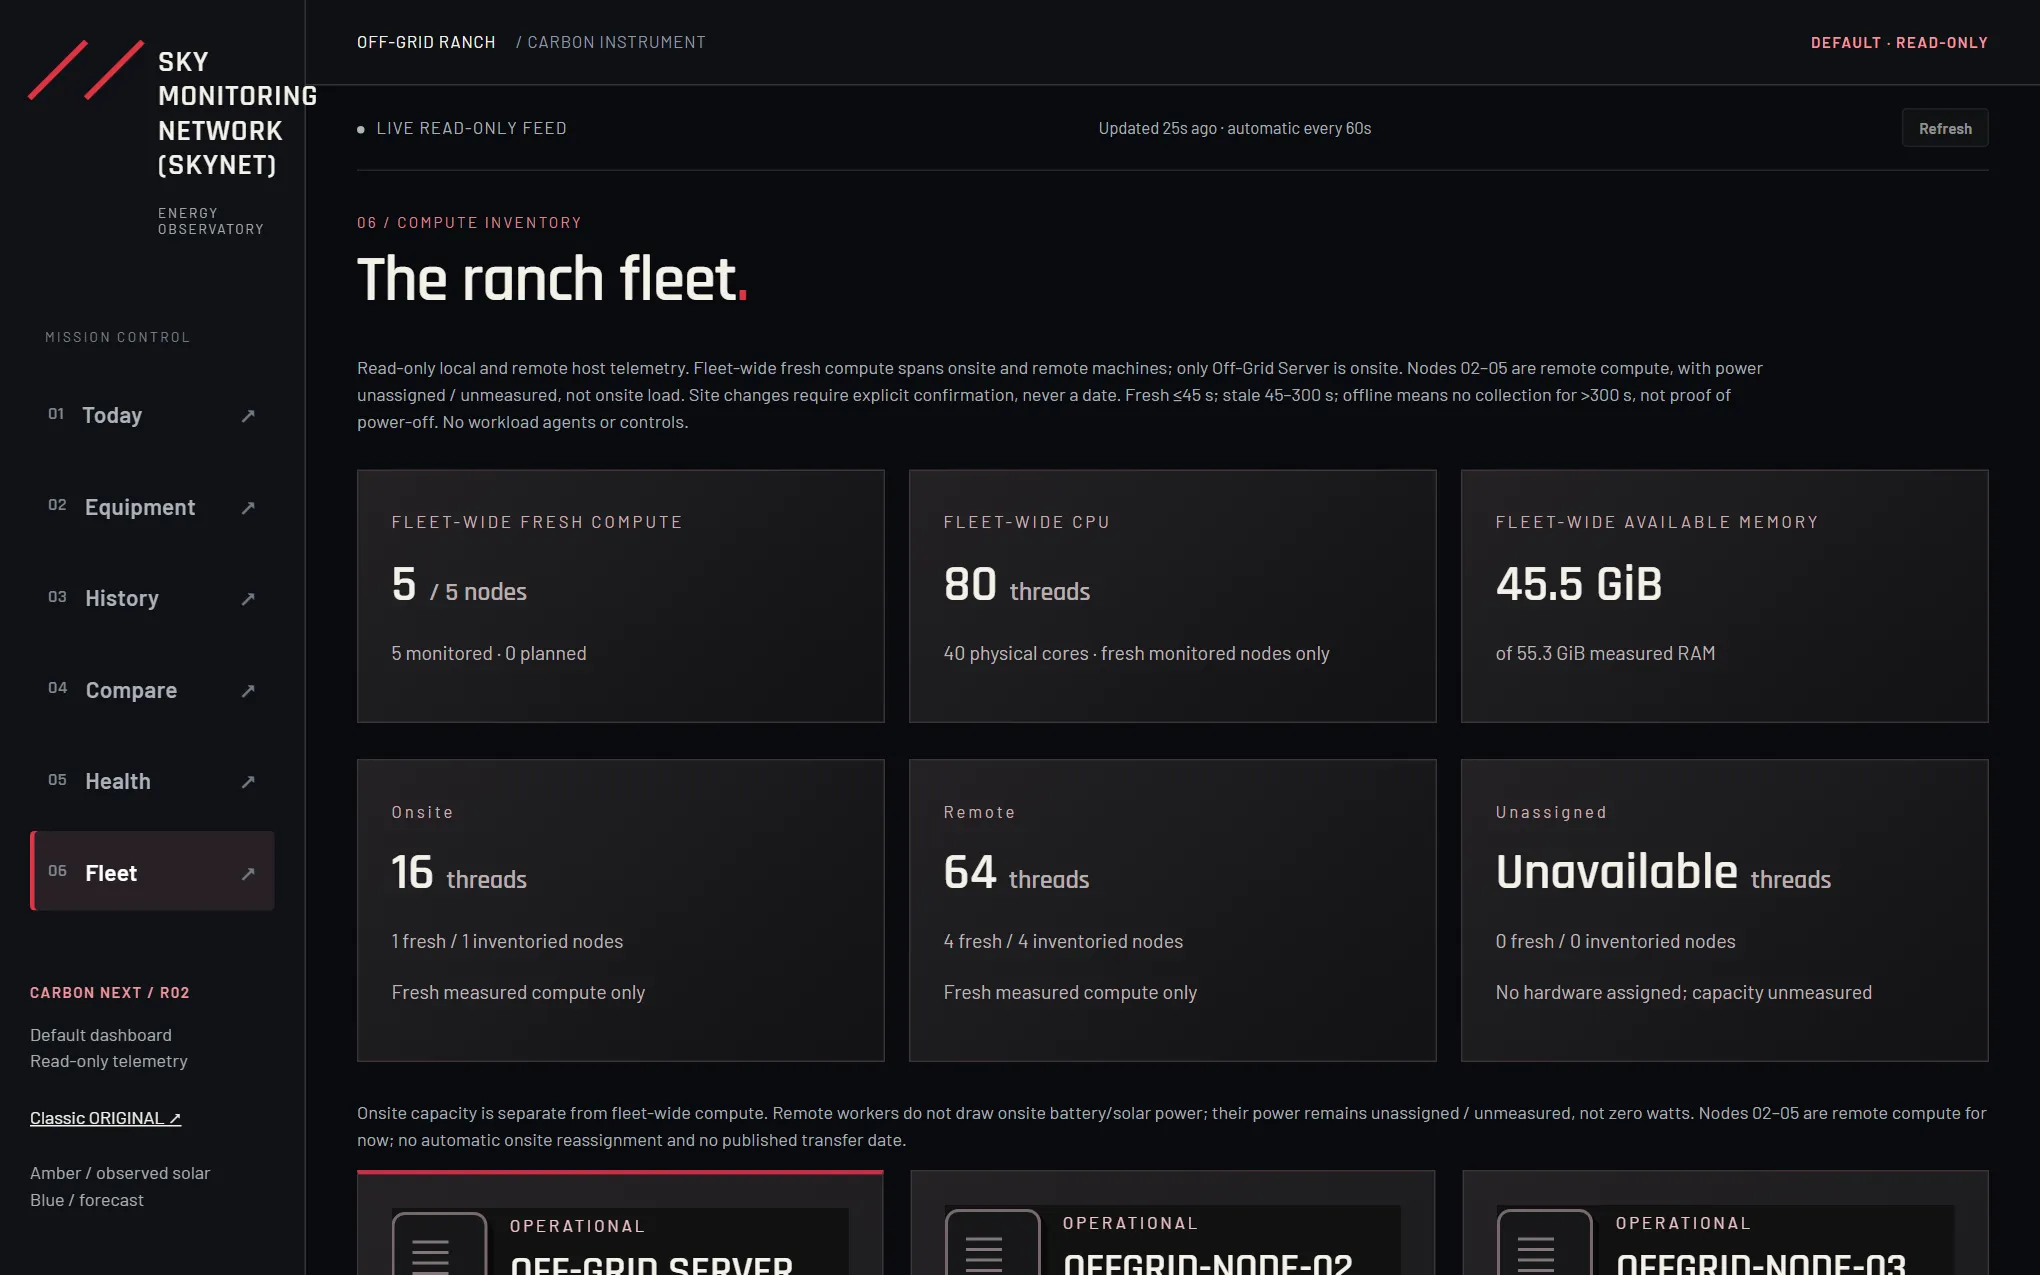Click the MISSION CONTROL sidebar heading

click(117, 337)
